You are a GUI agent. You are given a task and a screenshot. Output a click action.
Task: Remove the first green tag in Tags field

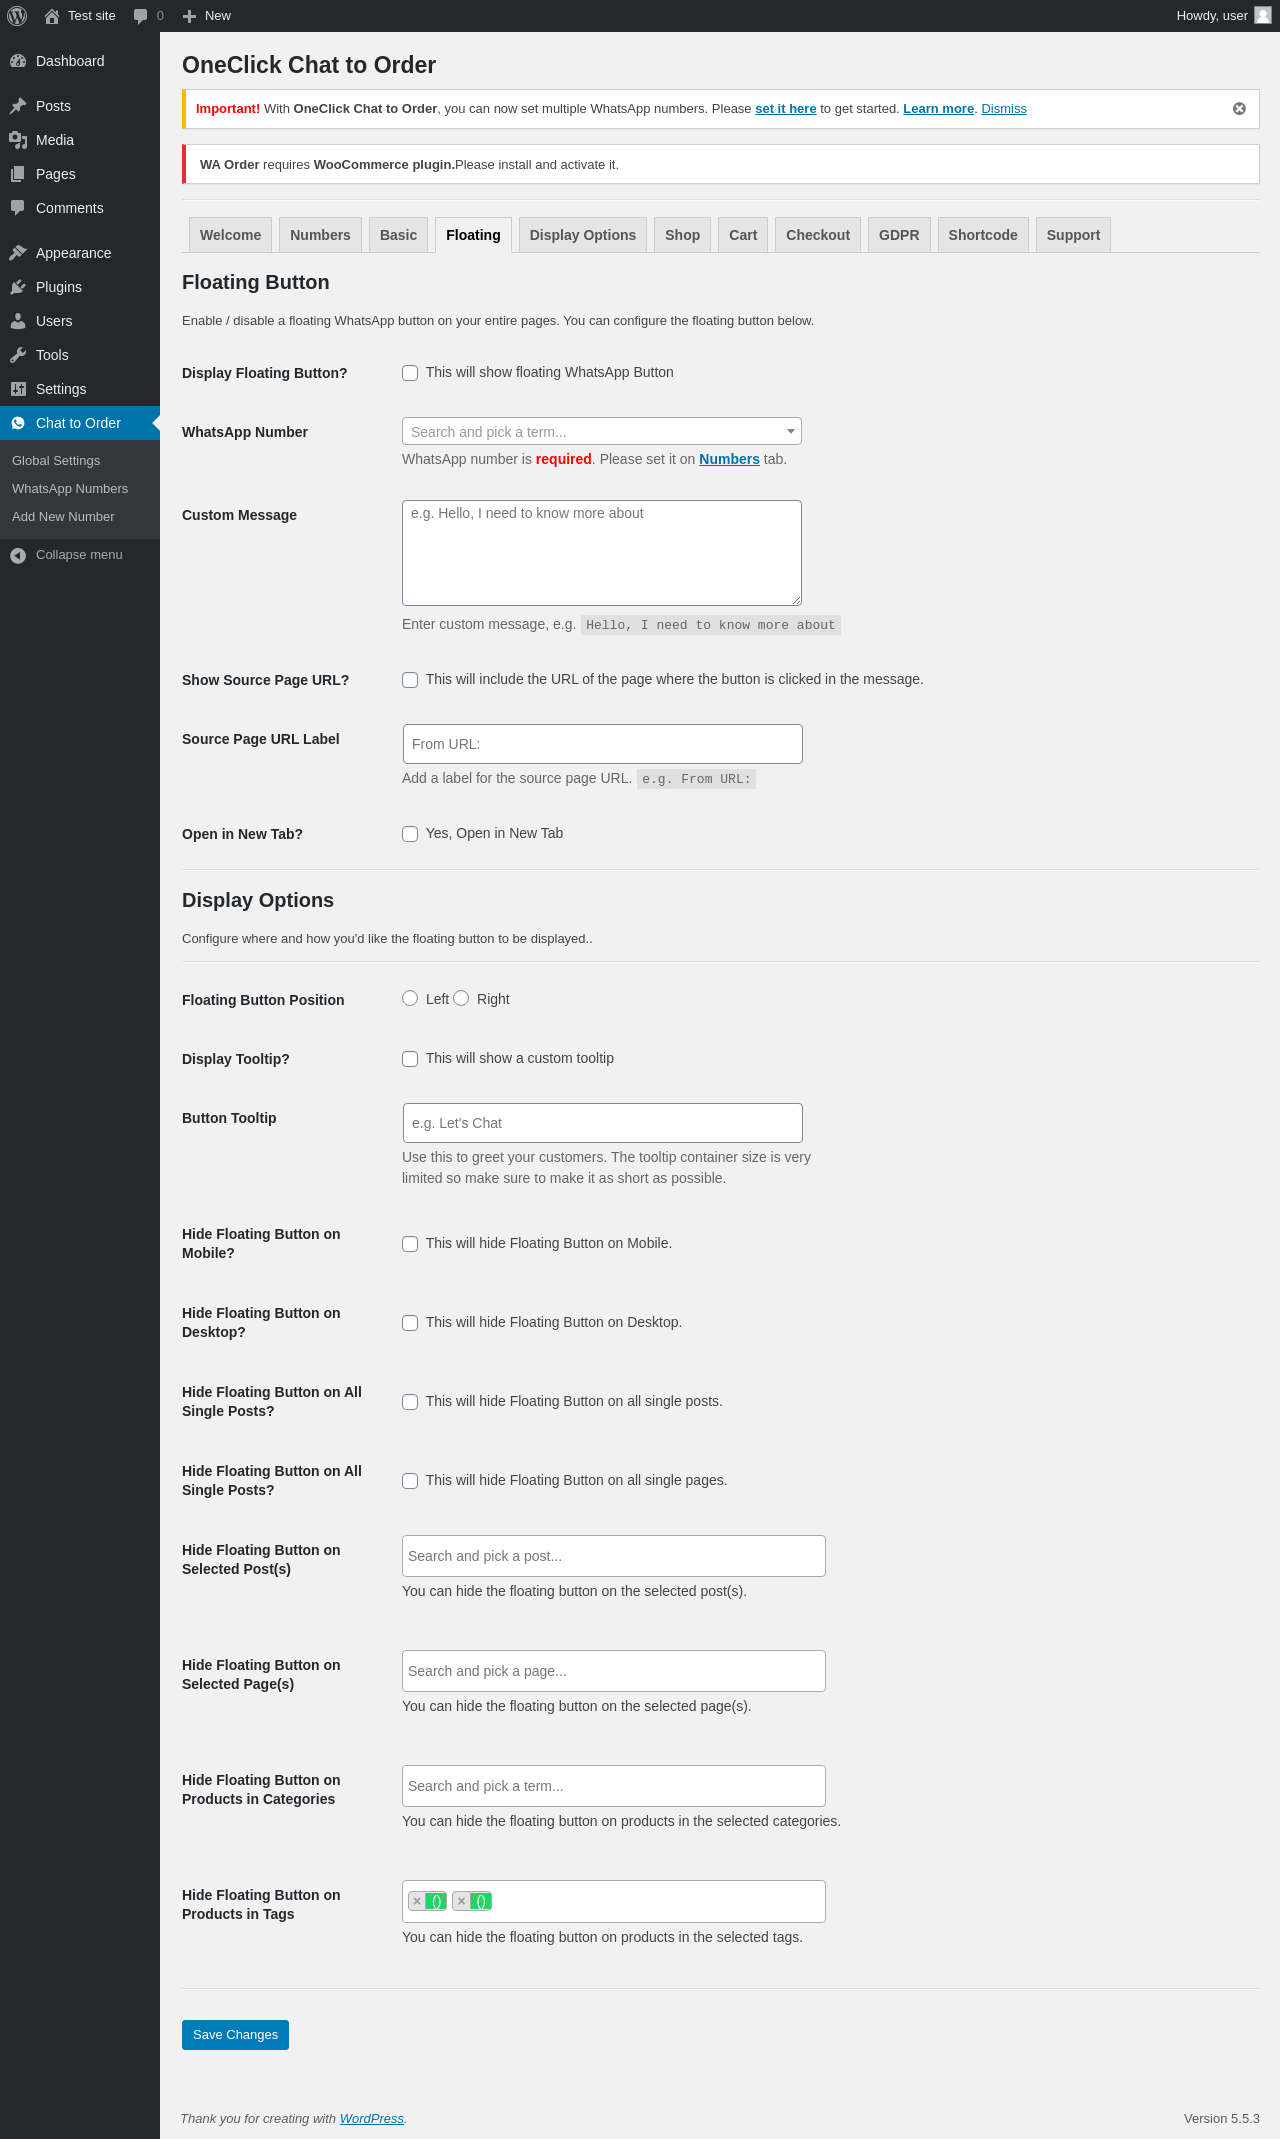417,1901
